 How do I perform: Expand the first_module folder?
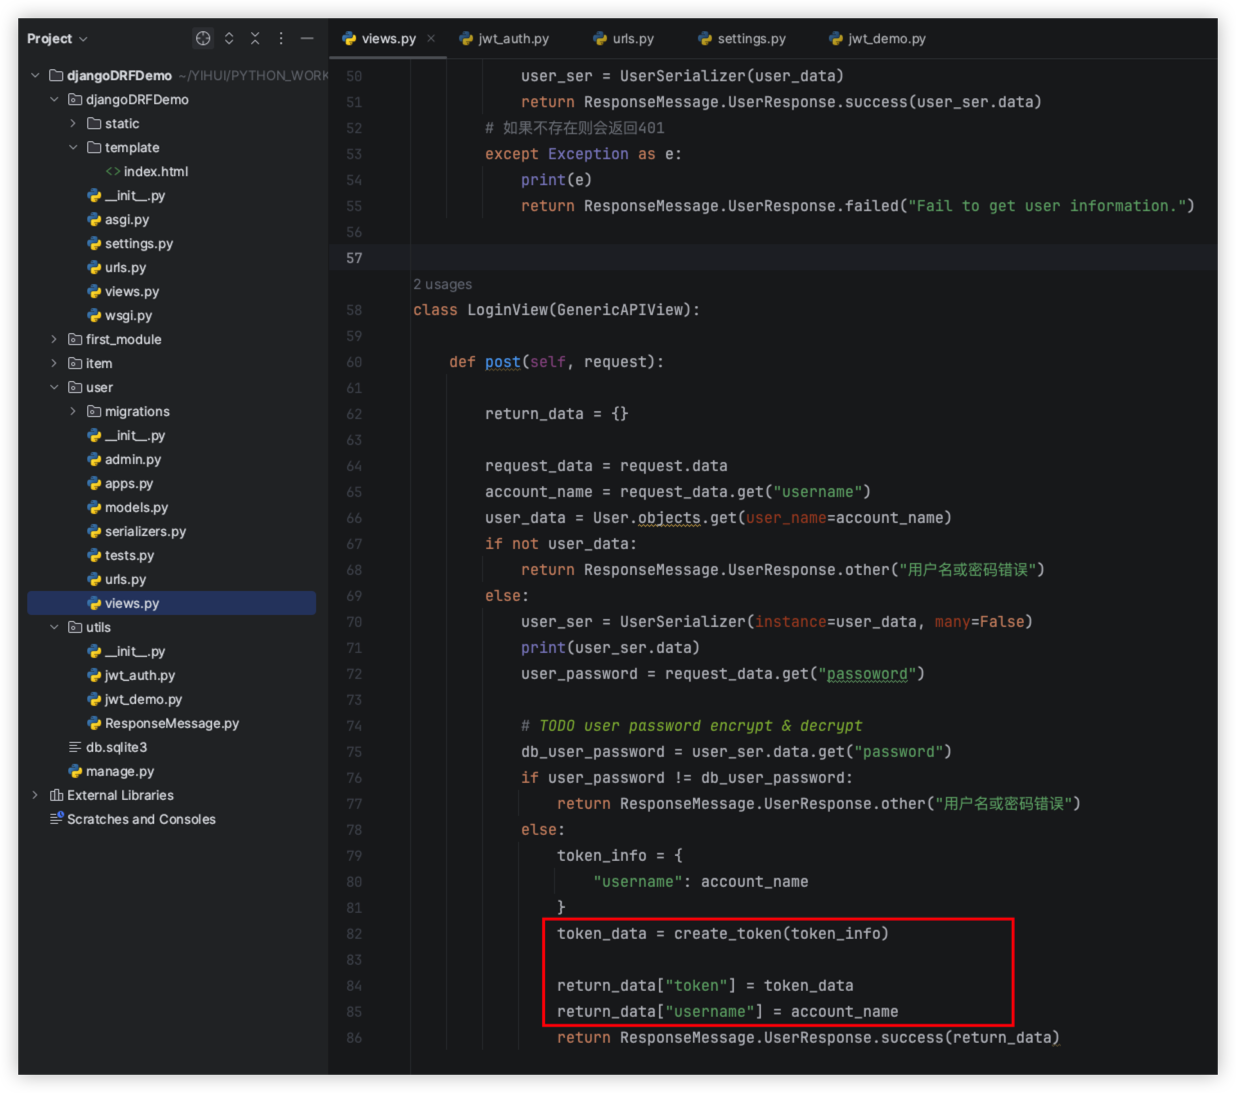54,340
